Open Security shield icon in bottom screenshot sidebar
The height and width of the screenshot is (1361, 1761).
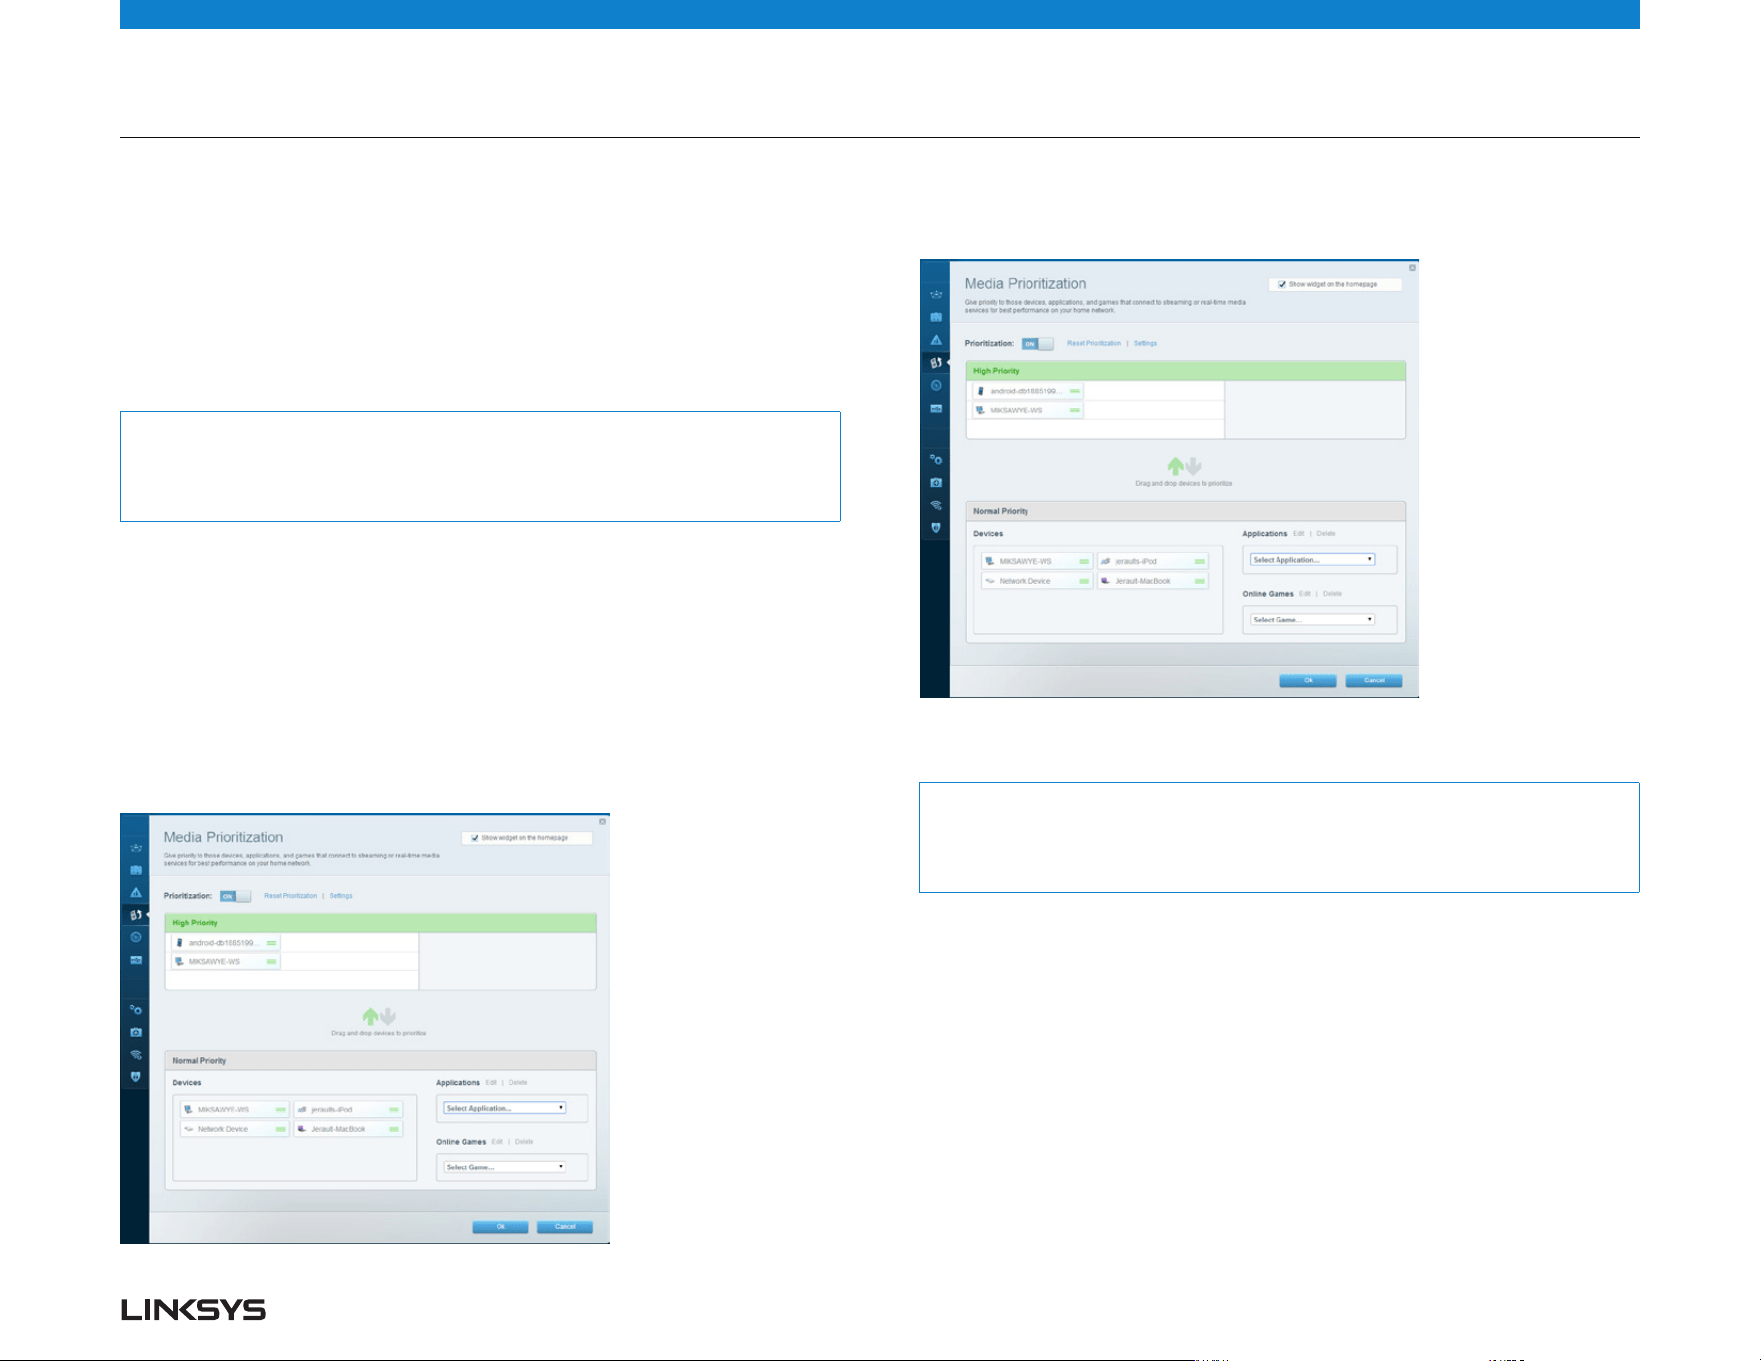[136, 1077]
